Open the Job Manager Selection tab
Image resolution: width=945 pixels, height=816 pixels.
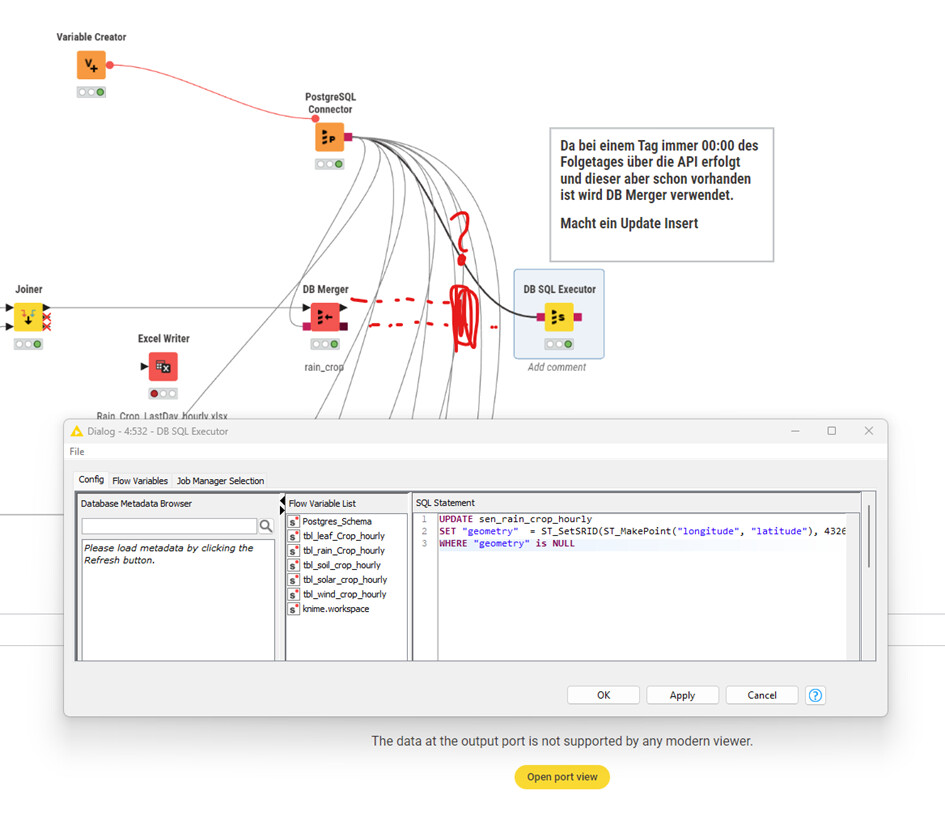coord(220,481)
